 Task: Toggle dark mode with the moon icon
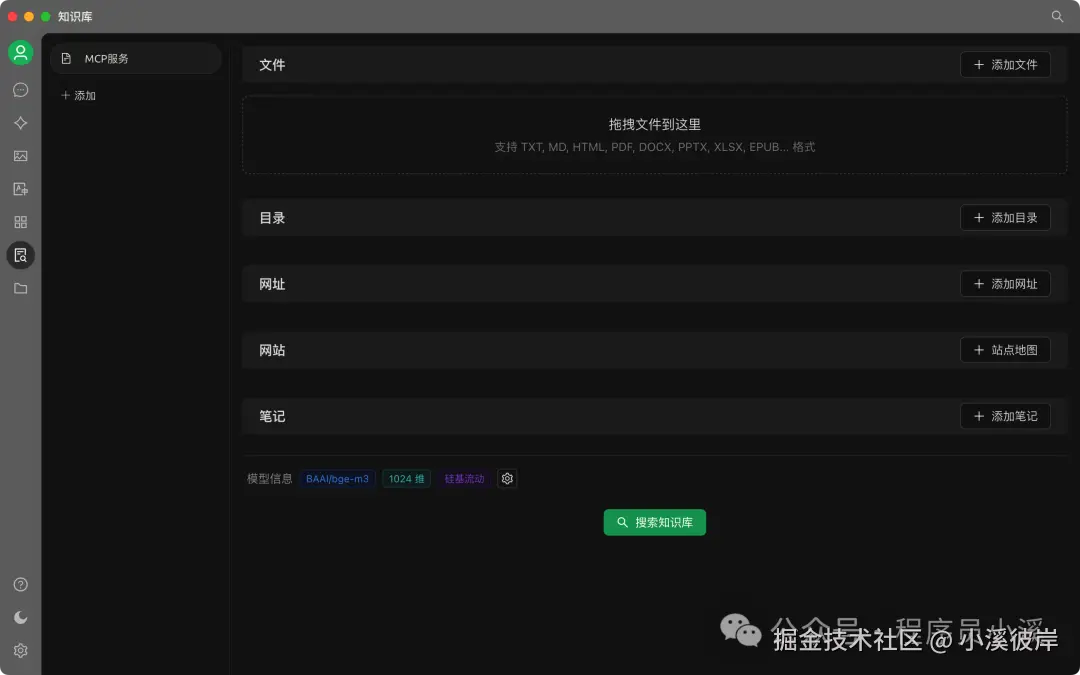coord(21,617)
